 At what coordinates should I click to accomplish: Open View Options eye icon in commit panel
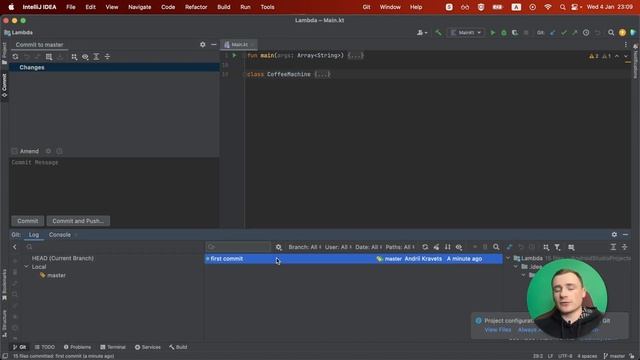click(x=85, y=57)
